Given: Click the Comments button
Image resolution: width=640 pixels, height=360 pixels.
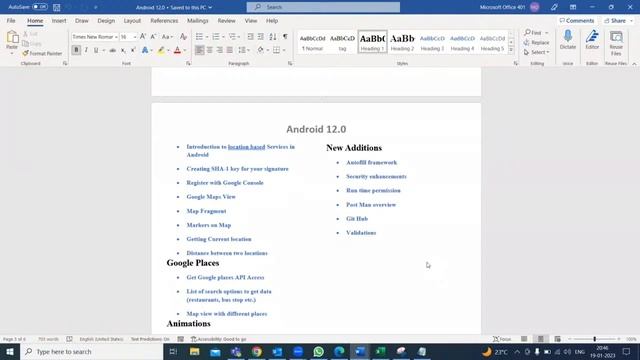Looking at the screenshot, I should (577, 20).
